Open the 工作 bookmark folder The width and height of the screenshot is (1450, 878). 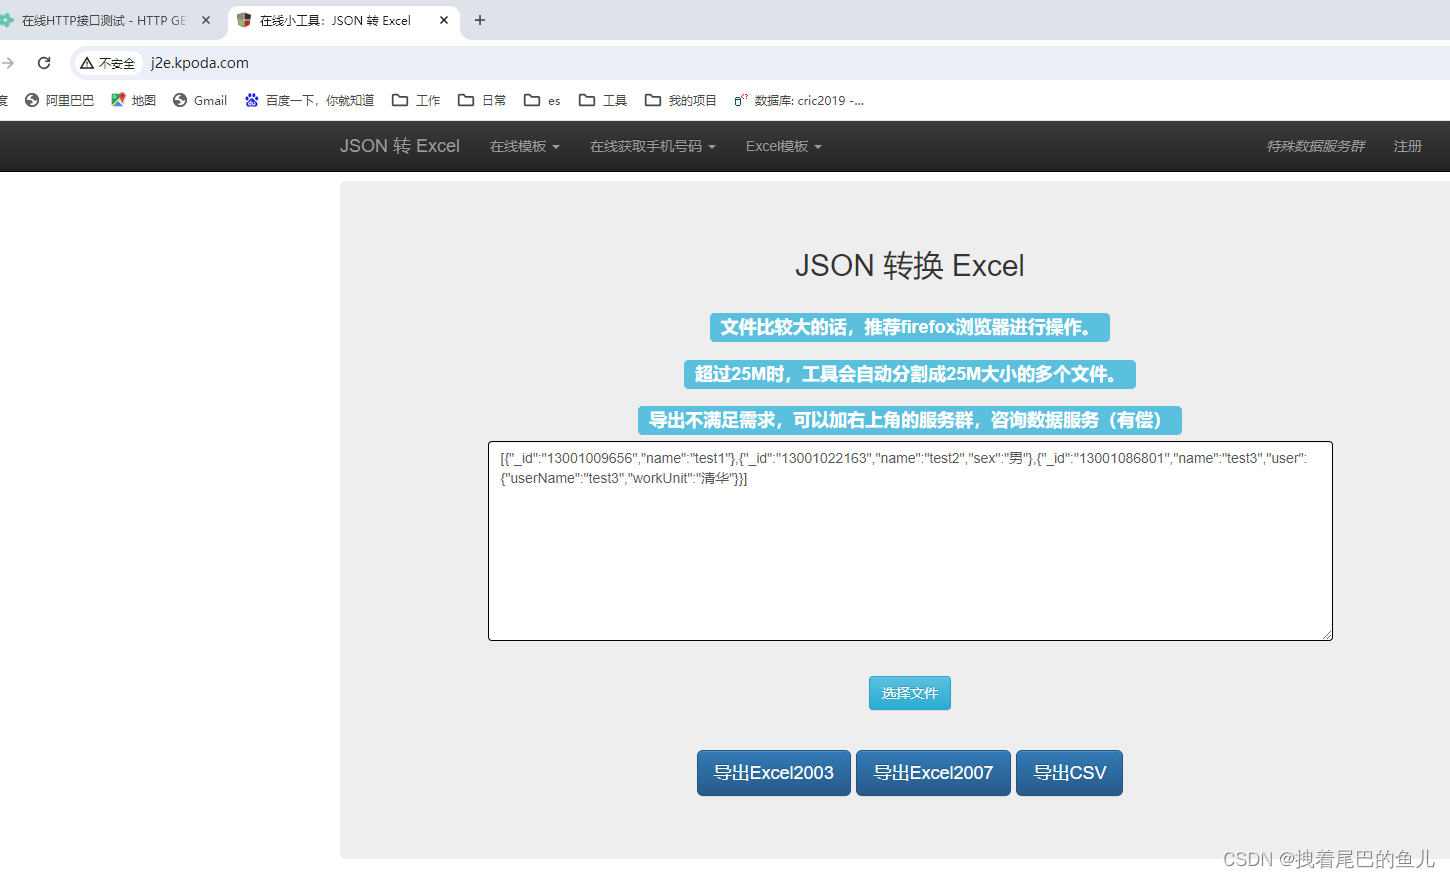(416, 100)
